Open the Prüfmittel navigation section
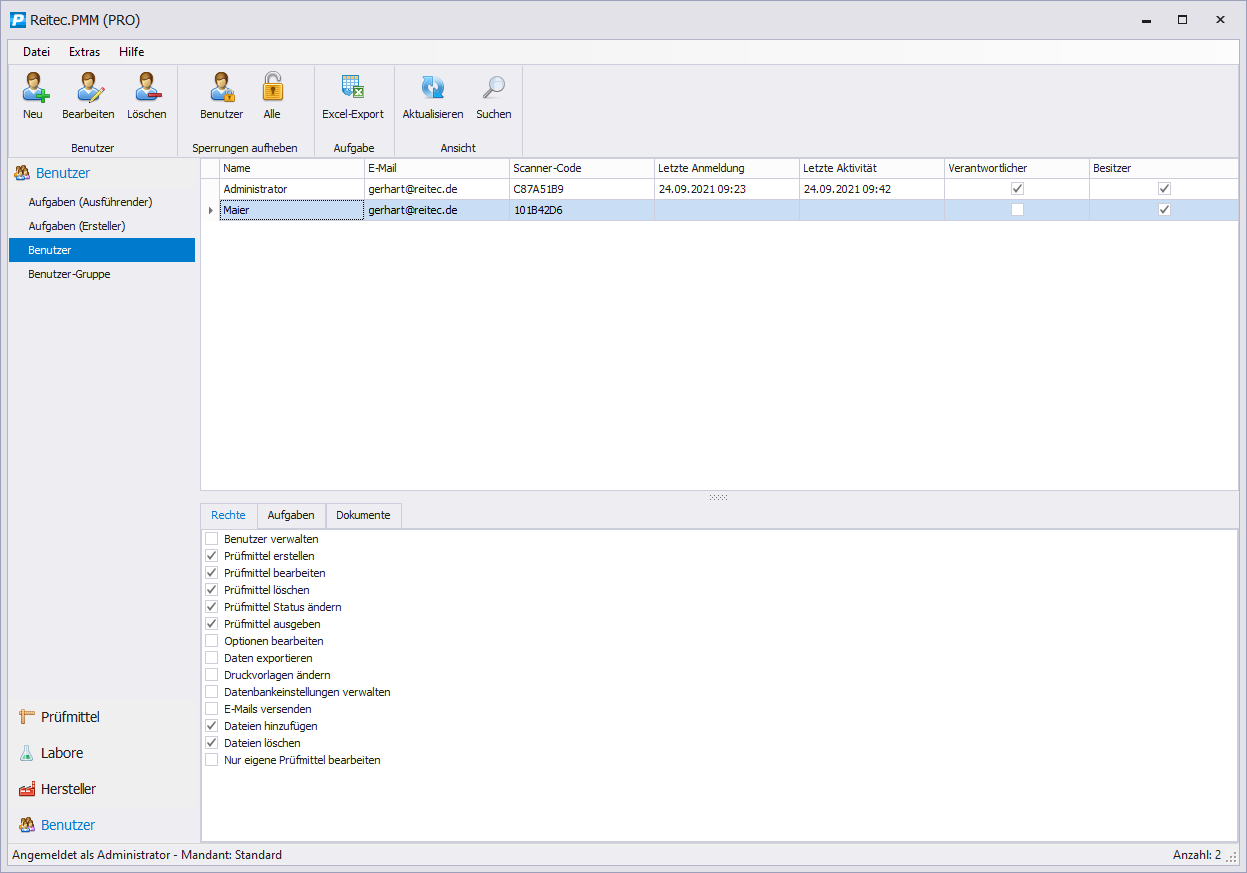This screenshot has width=1247, height=873. pyautogui.click(x=70, y=717)
